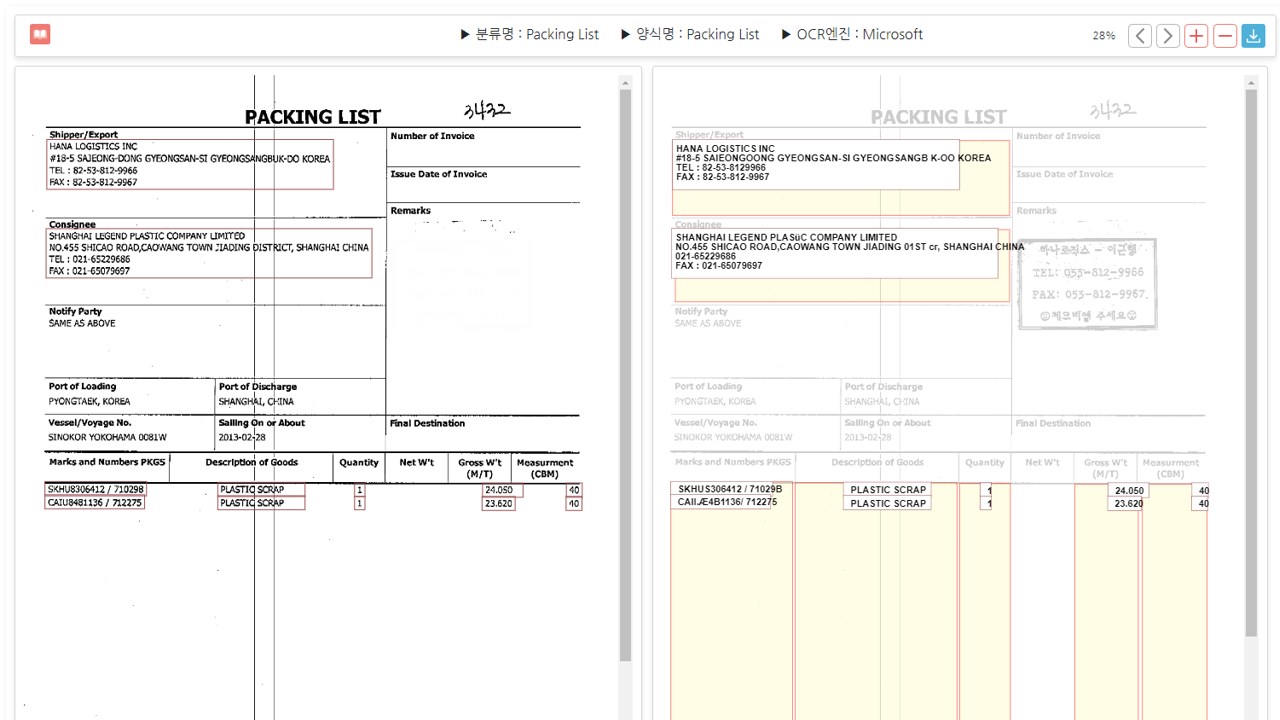Select 23.620 OCR value in right pane
This screenshot has width=1280, height=720.
point(1125,504)
